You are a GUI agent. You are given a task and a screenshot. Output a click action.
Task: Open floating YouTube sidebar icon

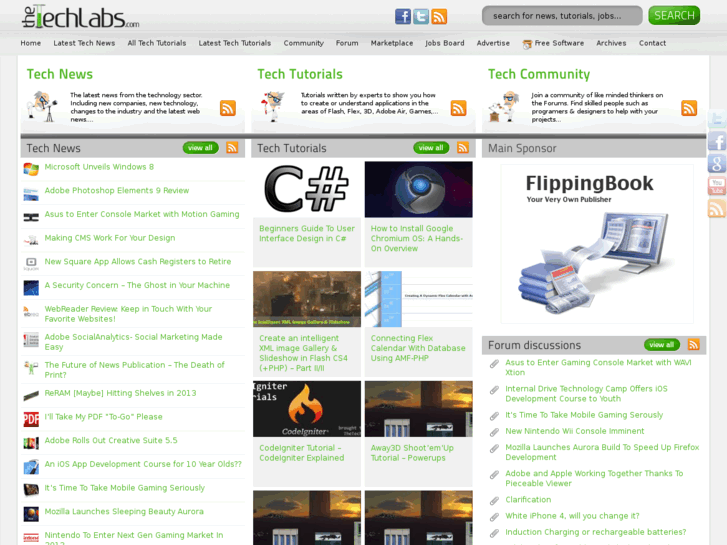point(717,186)
